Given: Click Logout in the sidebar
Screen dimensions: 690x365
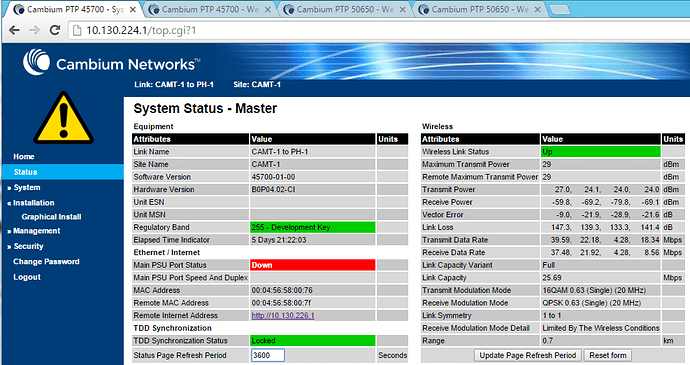Looking at the screenshot, I should tap(27, 277).
